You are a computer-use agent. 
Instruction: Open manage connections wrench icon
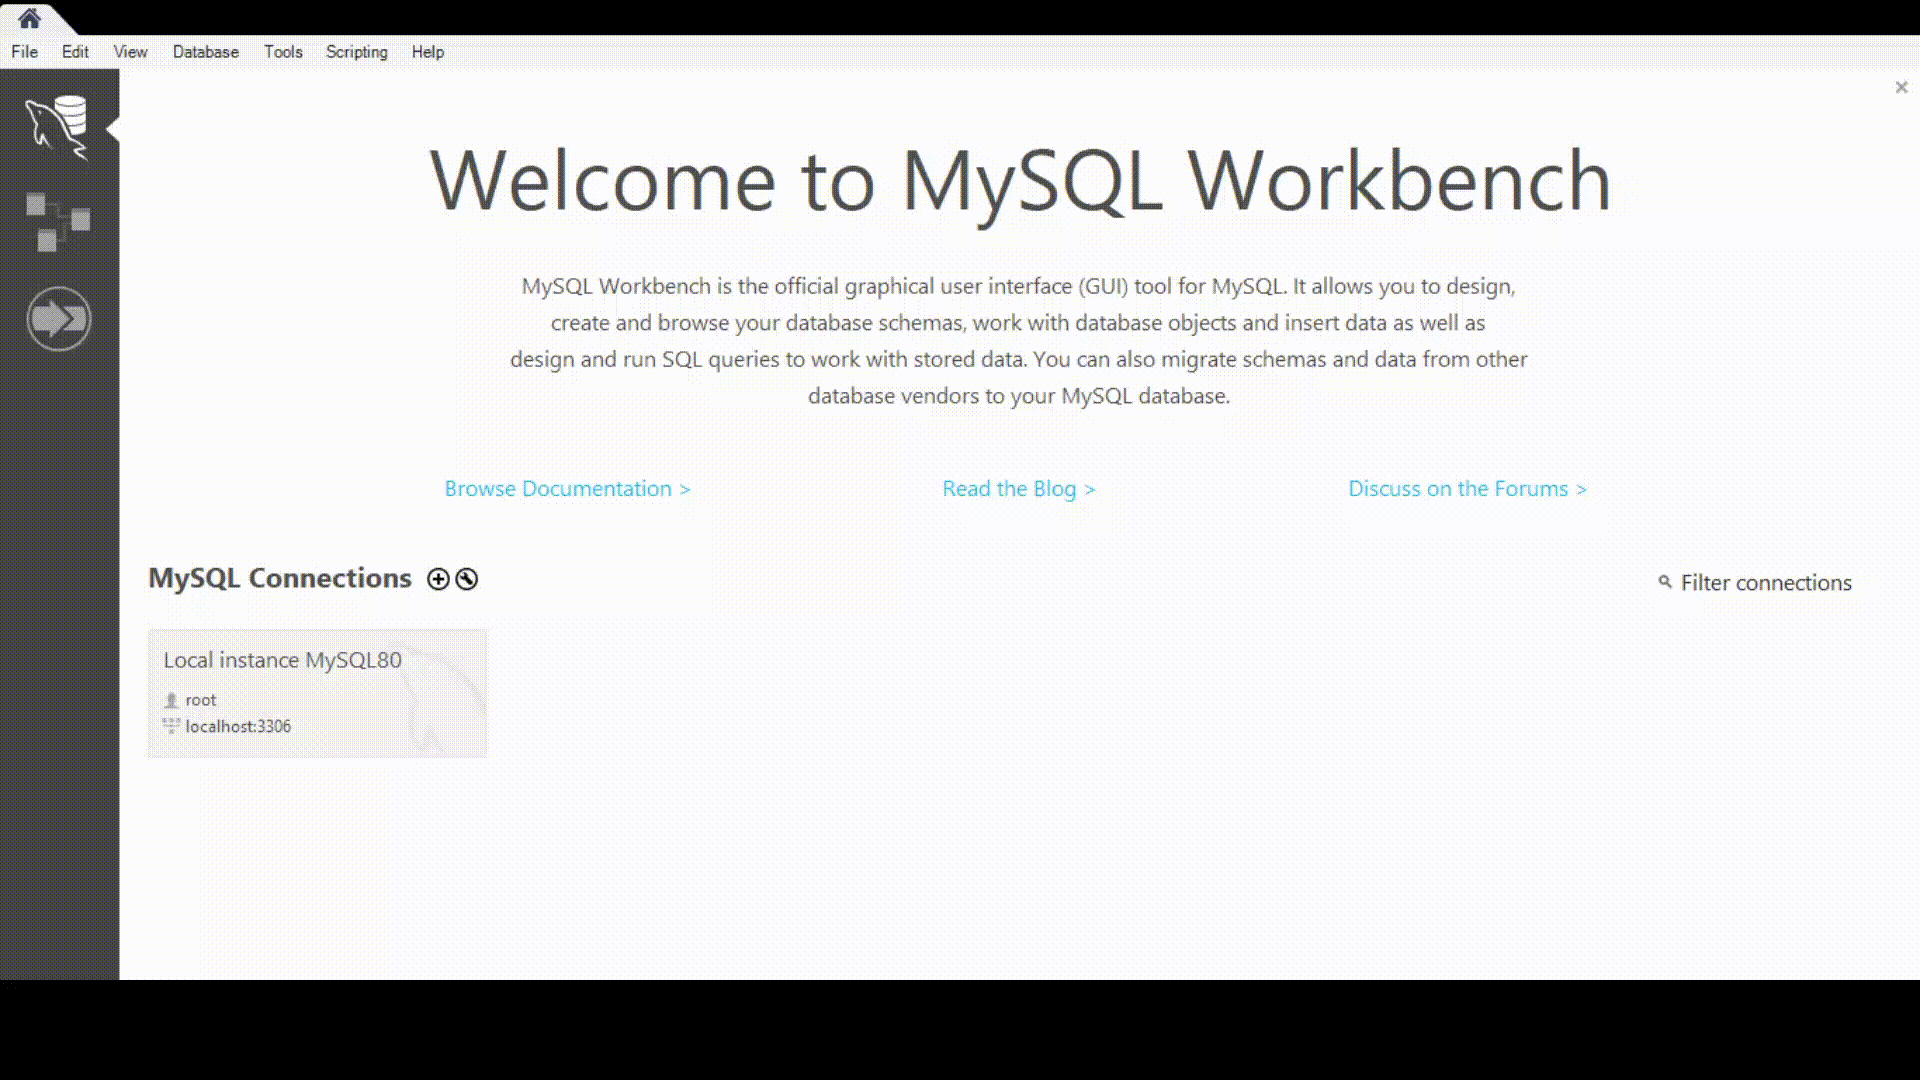click(467, 579)
